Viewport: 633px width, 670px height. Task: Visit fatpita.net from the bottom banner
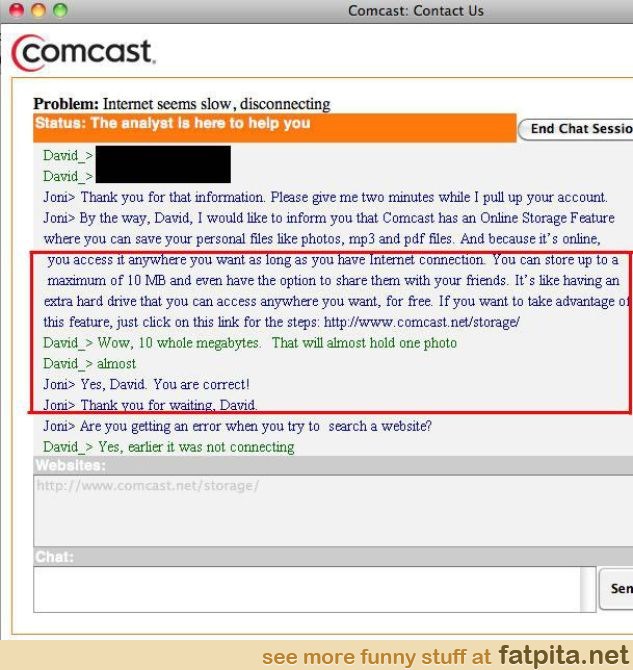pyautogui.click(x=562, y=655)
